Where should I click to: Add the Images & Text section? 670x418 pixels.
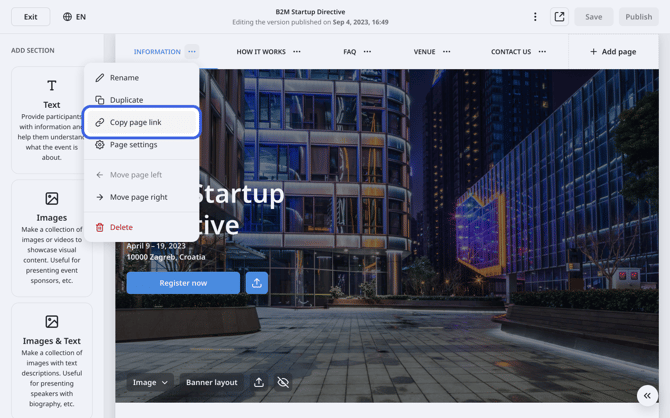52,361
